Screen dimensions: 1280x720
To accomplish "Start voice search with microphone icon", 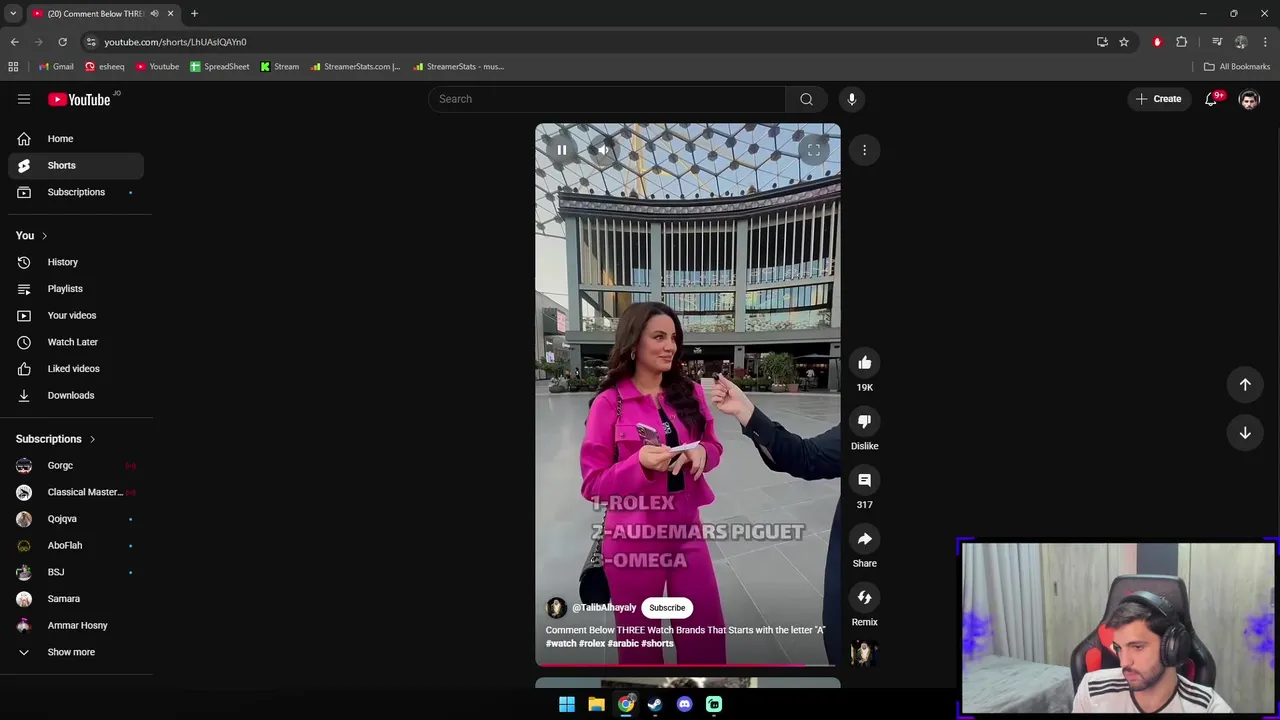I will click(x=852, y=99).
